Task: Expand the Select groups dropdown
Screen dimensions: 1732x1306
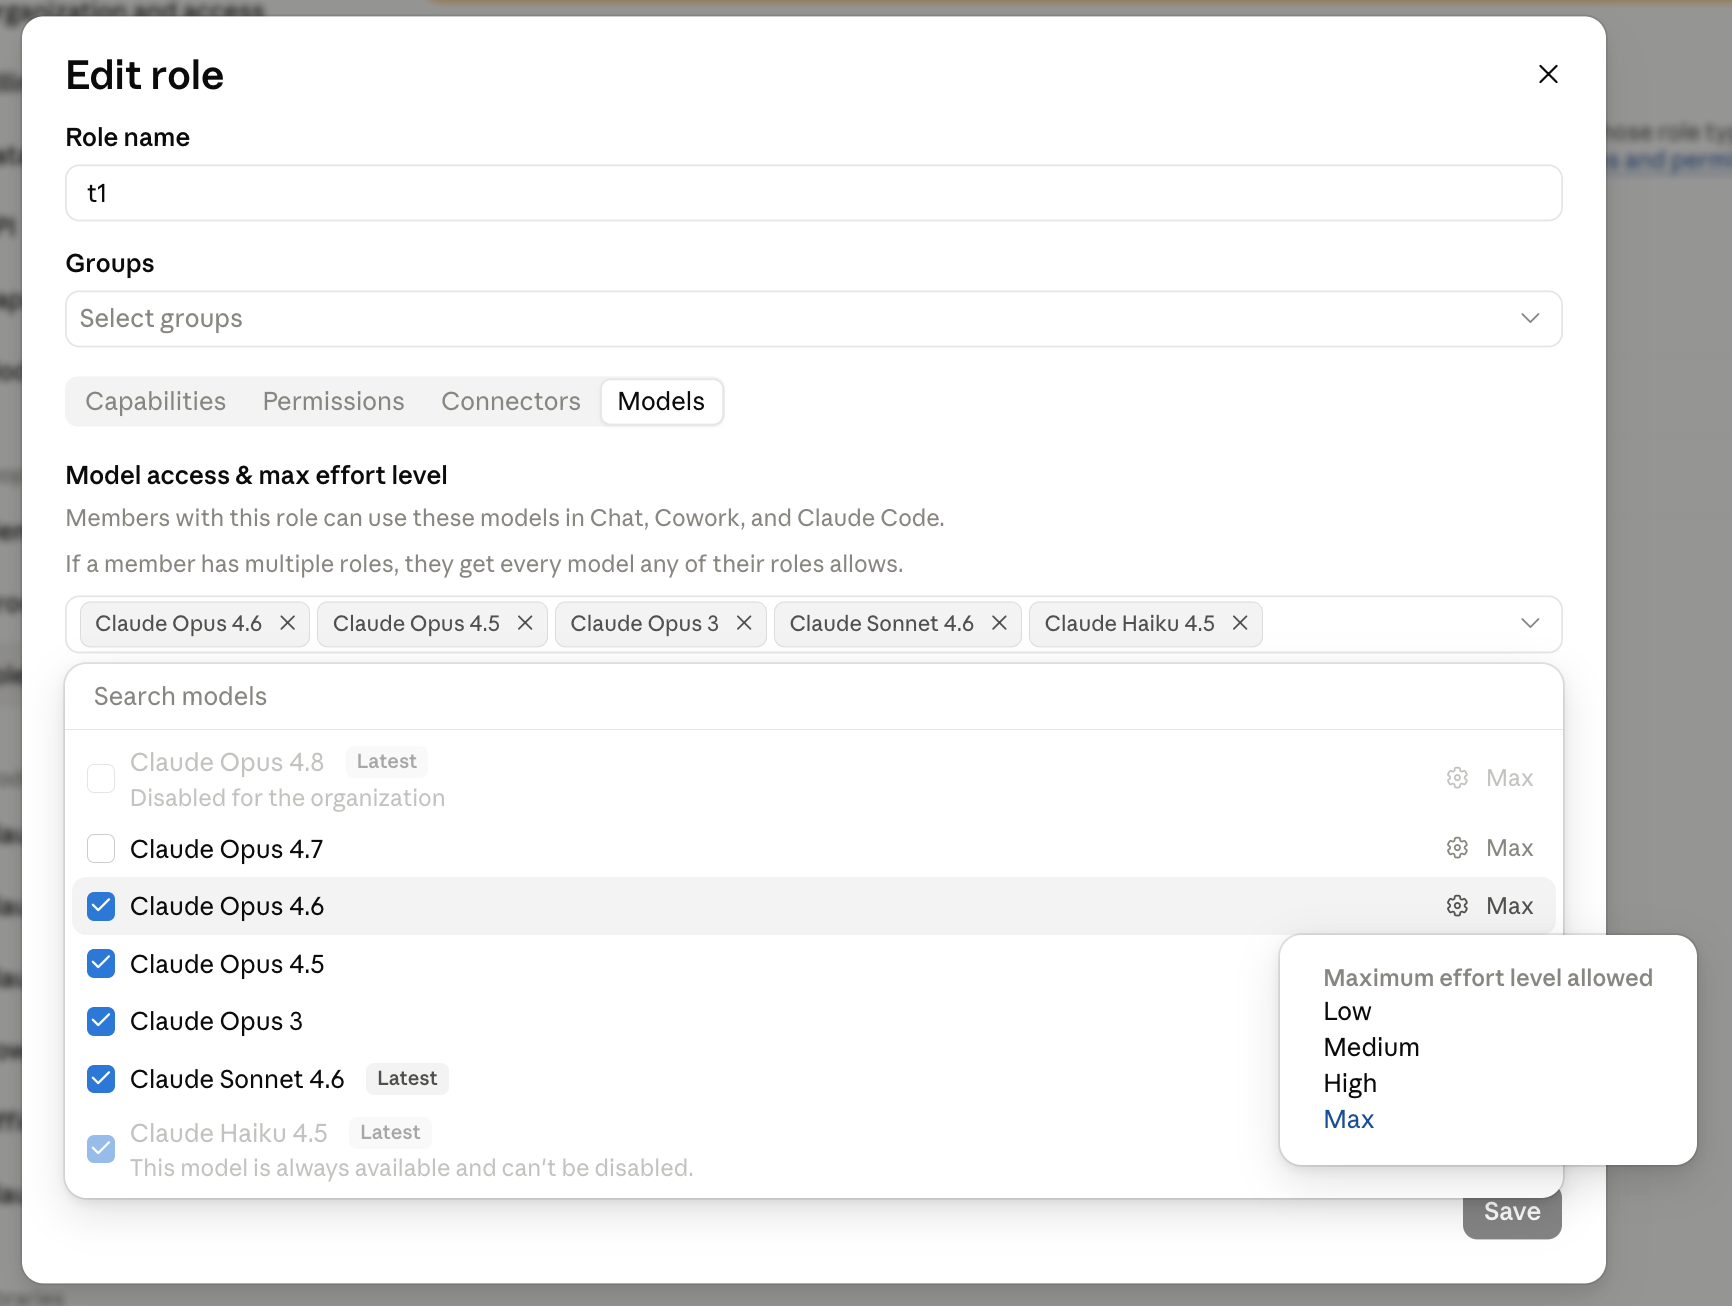Action: click(814, 319)
